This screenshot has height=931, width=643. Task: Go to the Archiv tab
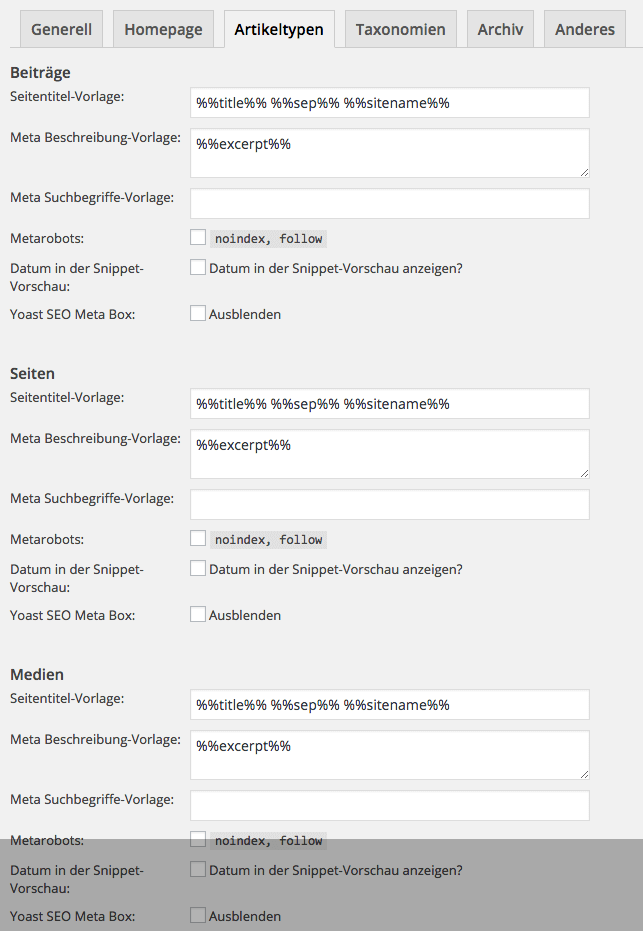(500, 29)
